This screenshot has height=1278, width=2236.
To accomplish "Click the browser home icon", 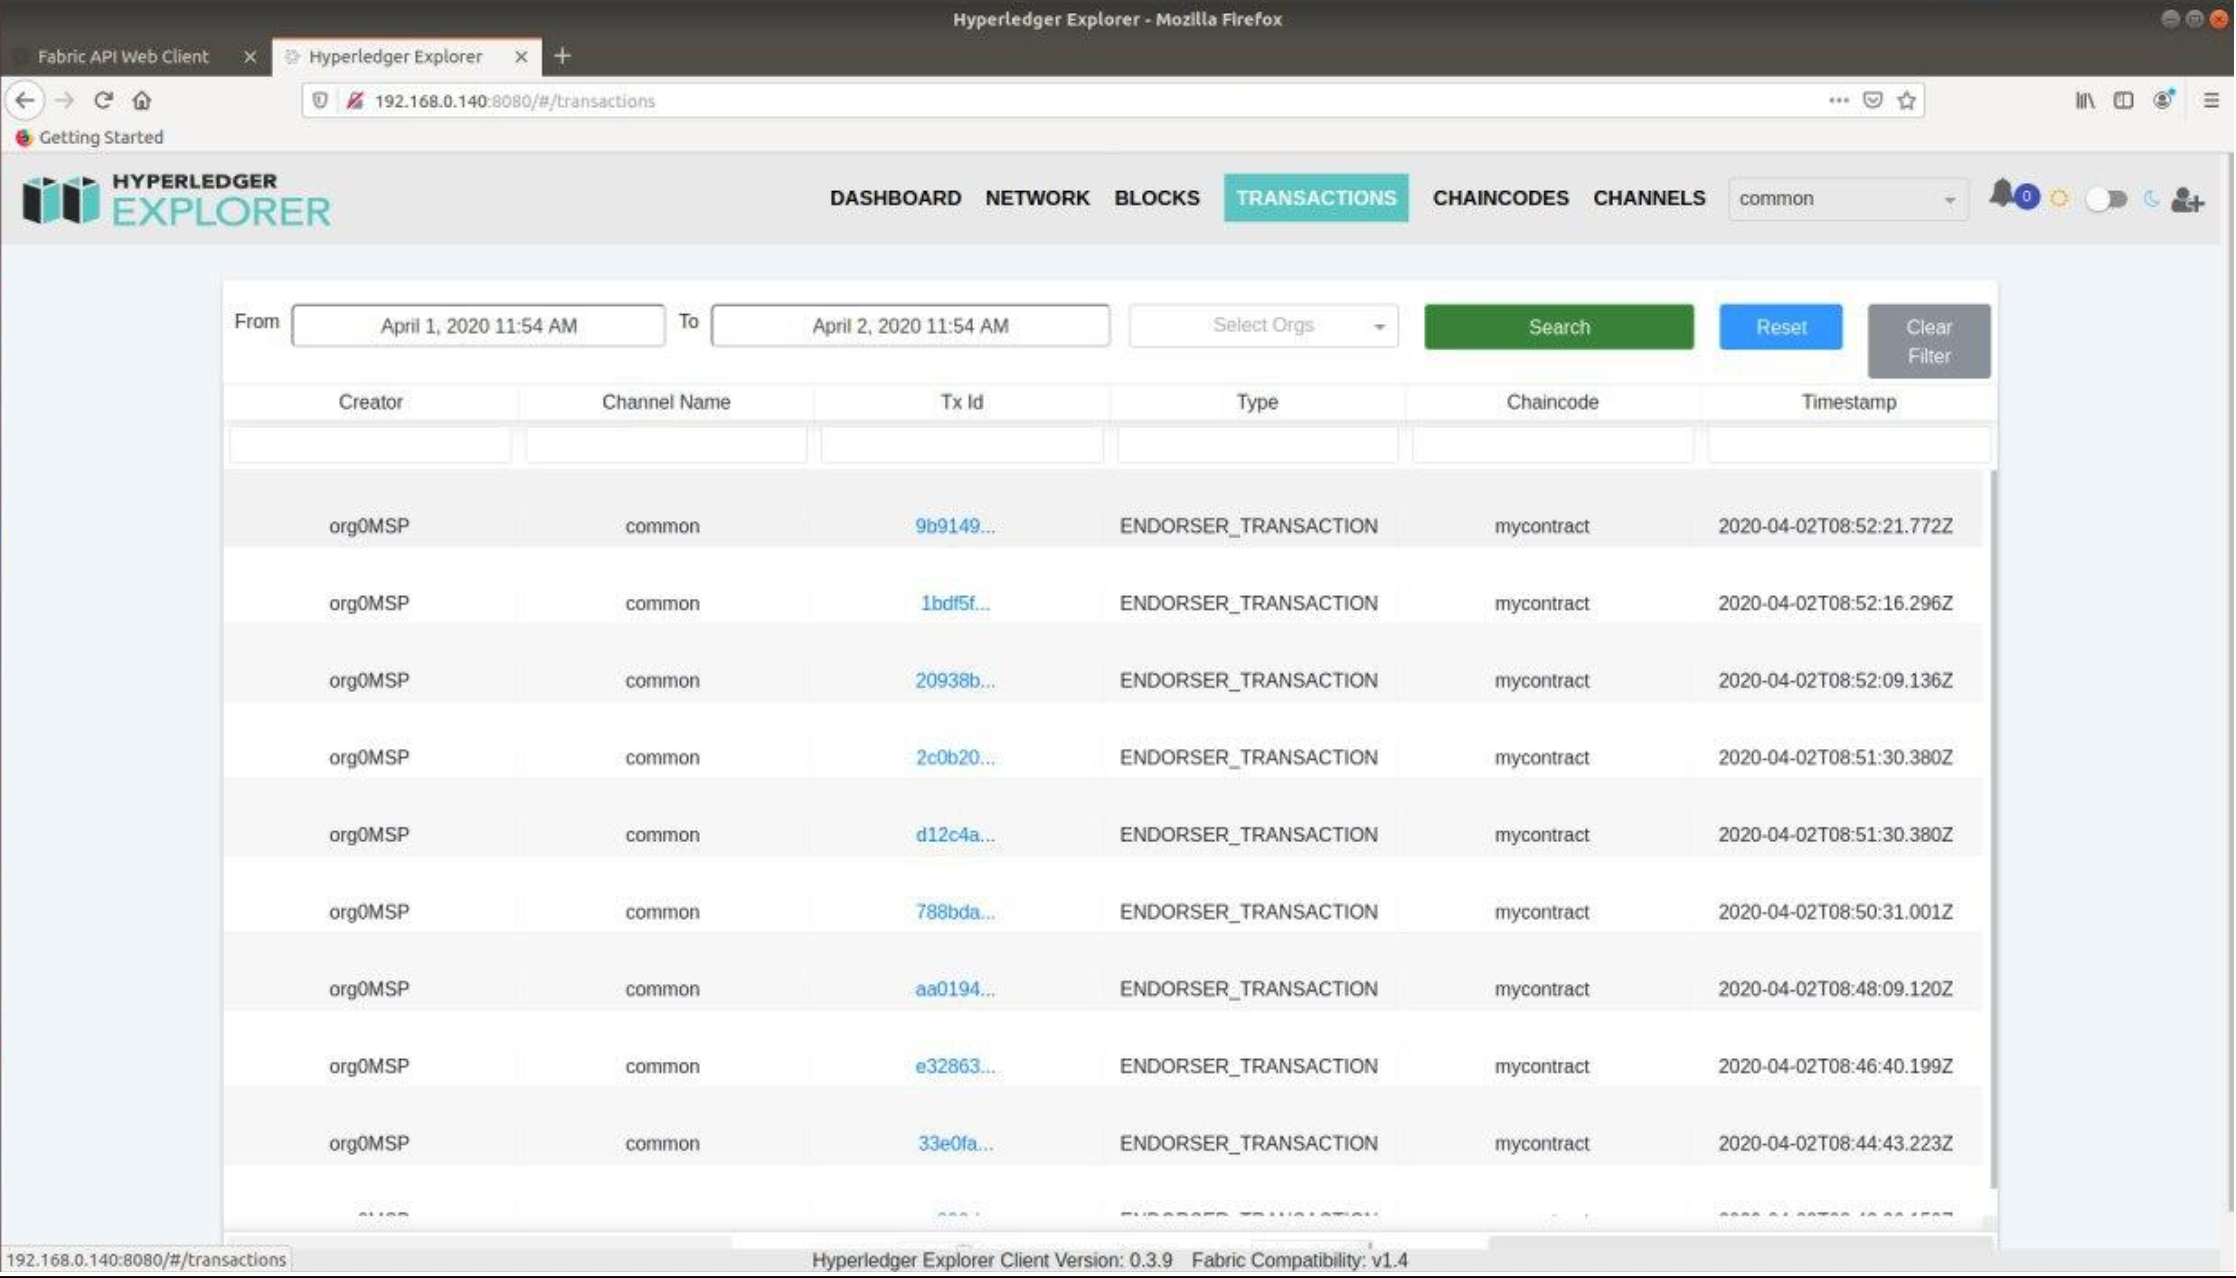I will click(x=142, y=100).
